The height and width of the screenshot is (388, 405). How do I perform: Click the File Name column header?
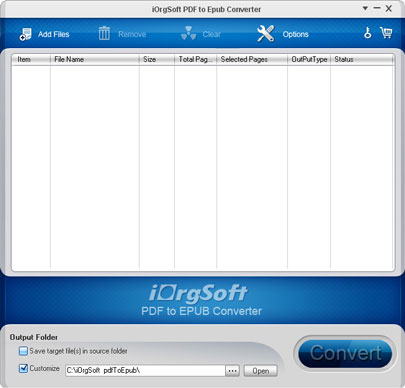(95, 59)
